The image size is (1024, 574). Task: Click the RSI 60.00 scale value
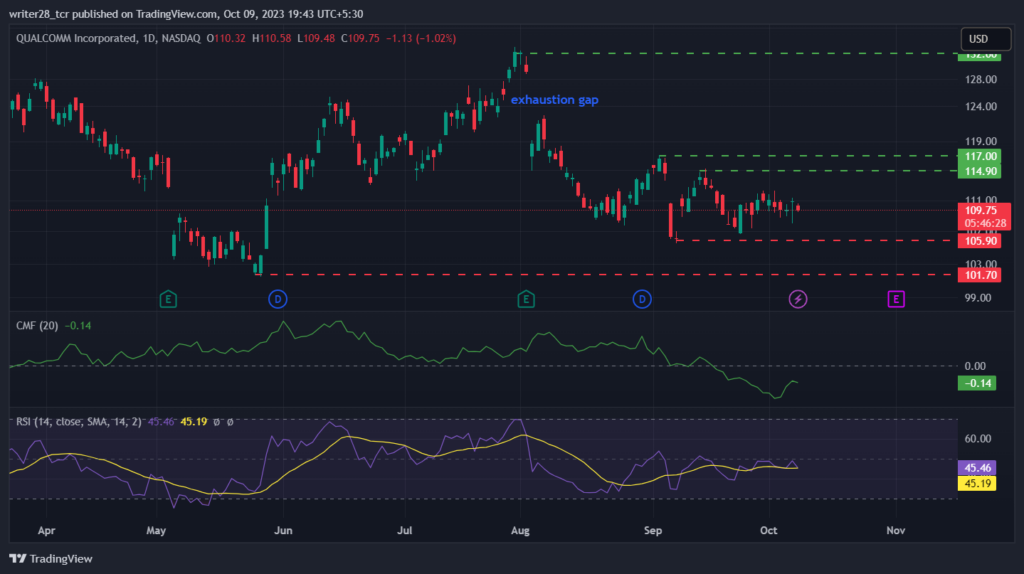pos(978,439)
